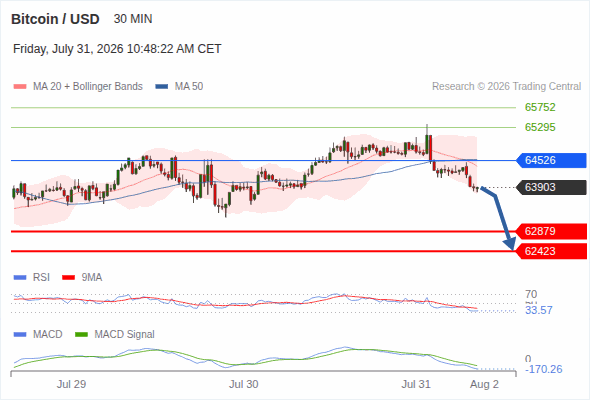Click the blue RSI legend swatch
The image size is (590, 400).
20,278
